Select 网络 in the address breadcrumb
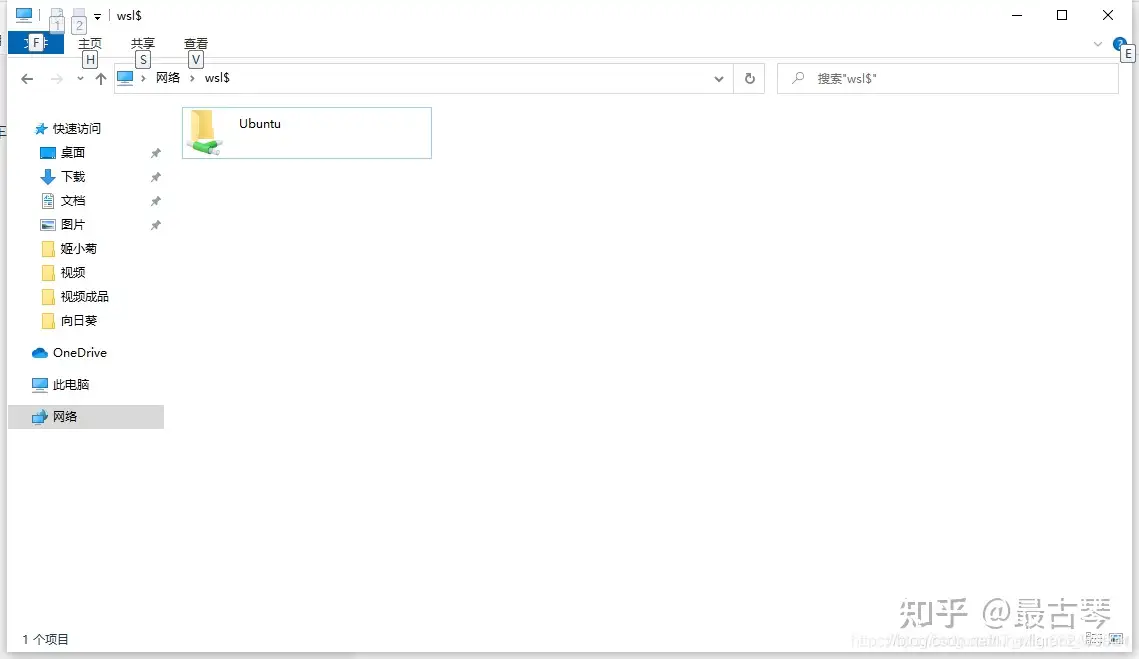1139x659 pixels. pyautogui.click(x=168, y=78)
